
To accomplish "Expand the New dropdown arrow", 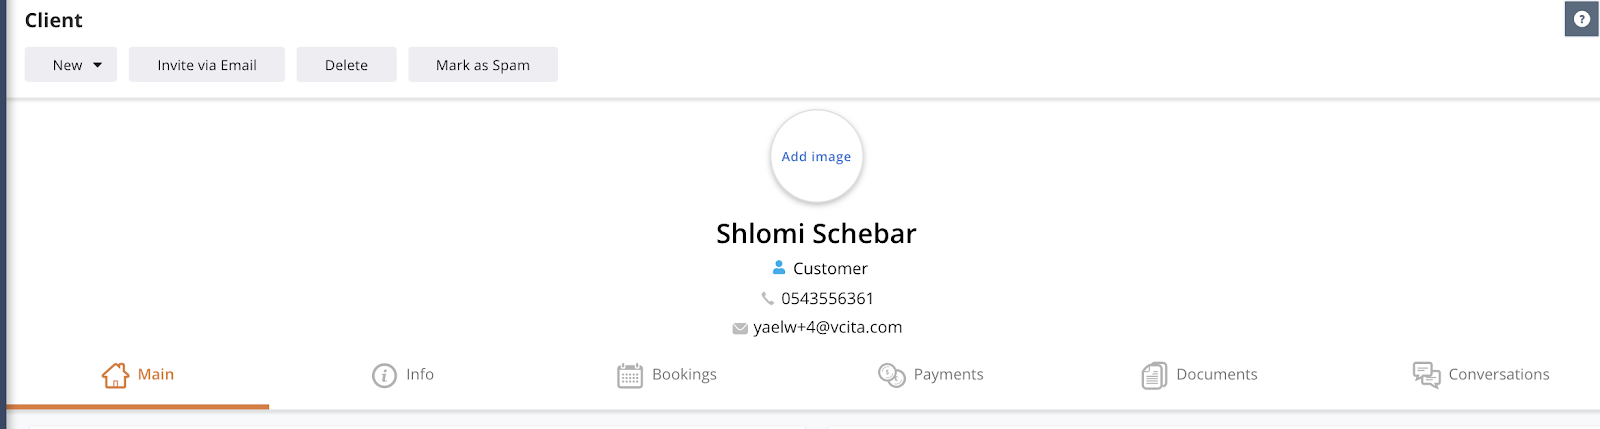I will (x=98, y=65).
